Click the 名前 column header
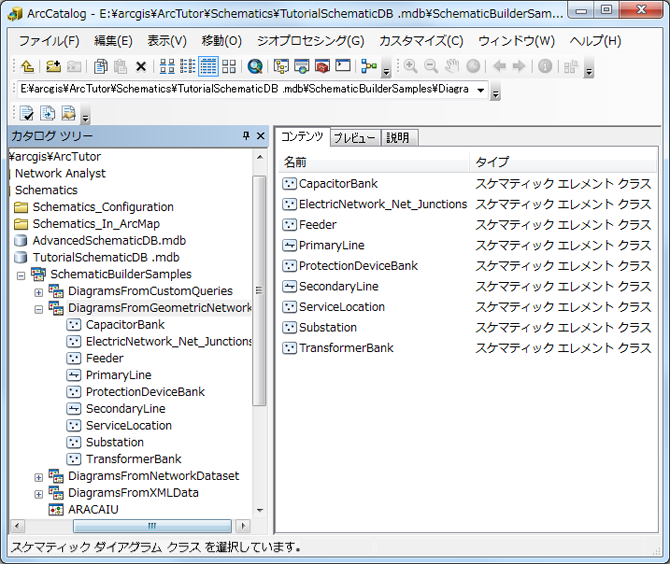Screen dimensions: 670x564 (x=295, y=162)
